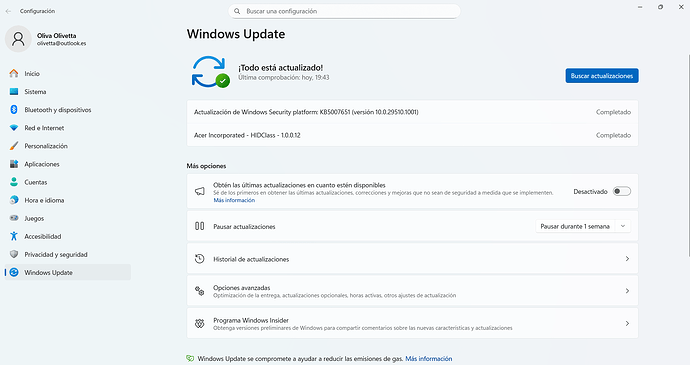Image resolution: width=690 pixels, height=365 pixels.
Task: Click the Buscar actualizaciones button
Action: 602,76
